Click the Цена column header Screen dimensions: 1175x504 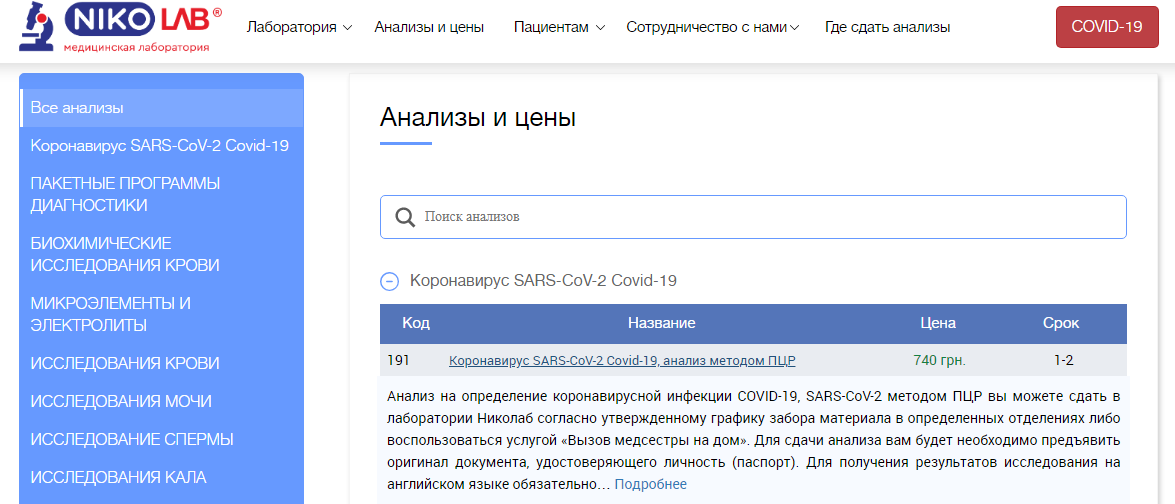[938, 324]
